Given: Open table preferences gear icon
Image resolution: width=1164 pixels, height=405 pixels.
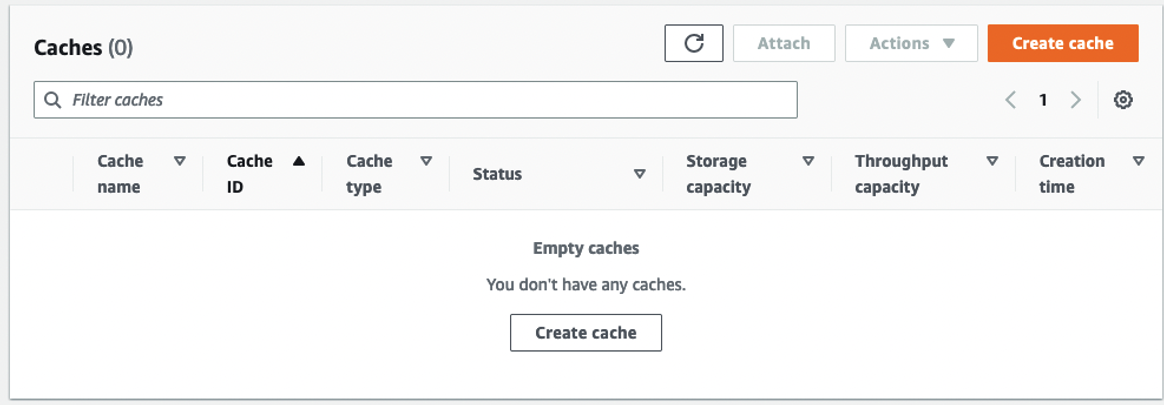Looking at the screenshot, I should pyautogui.click(x=1123, y=100).
